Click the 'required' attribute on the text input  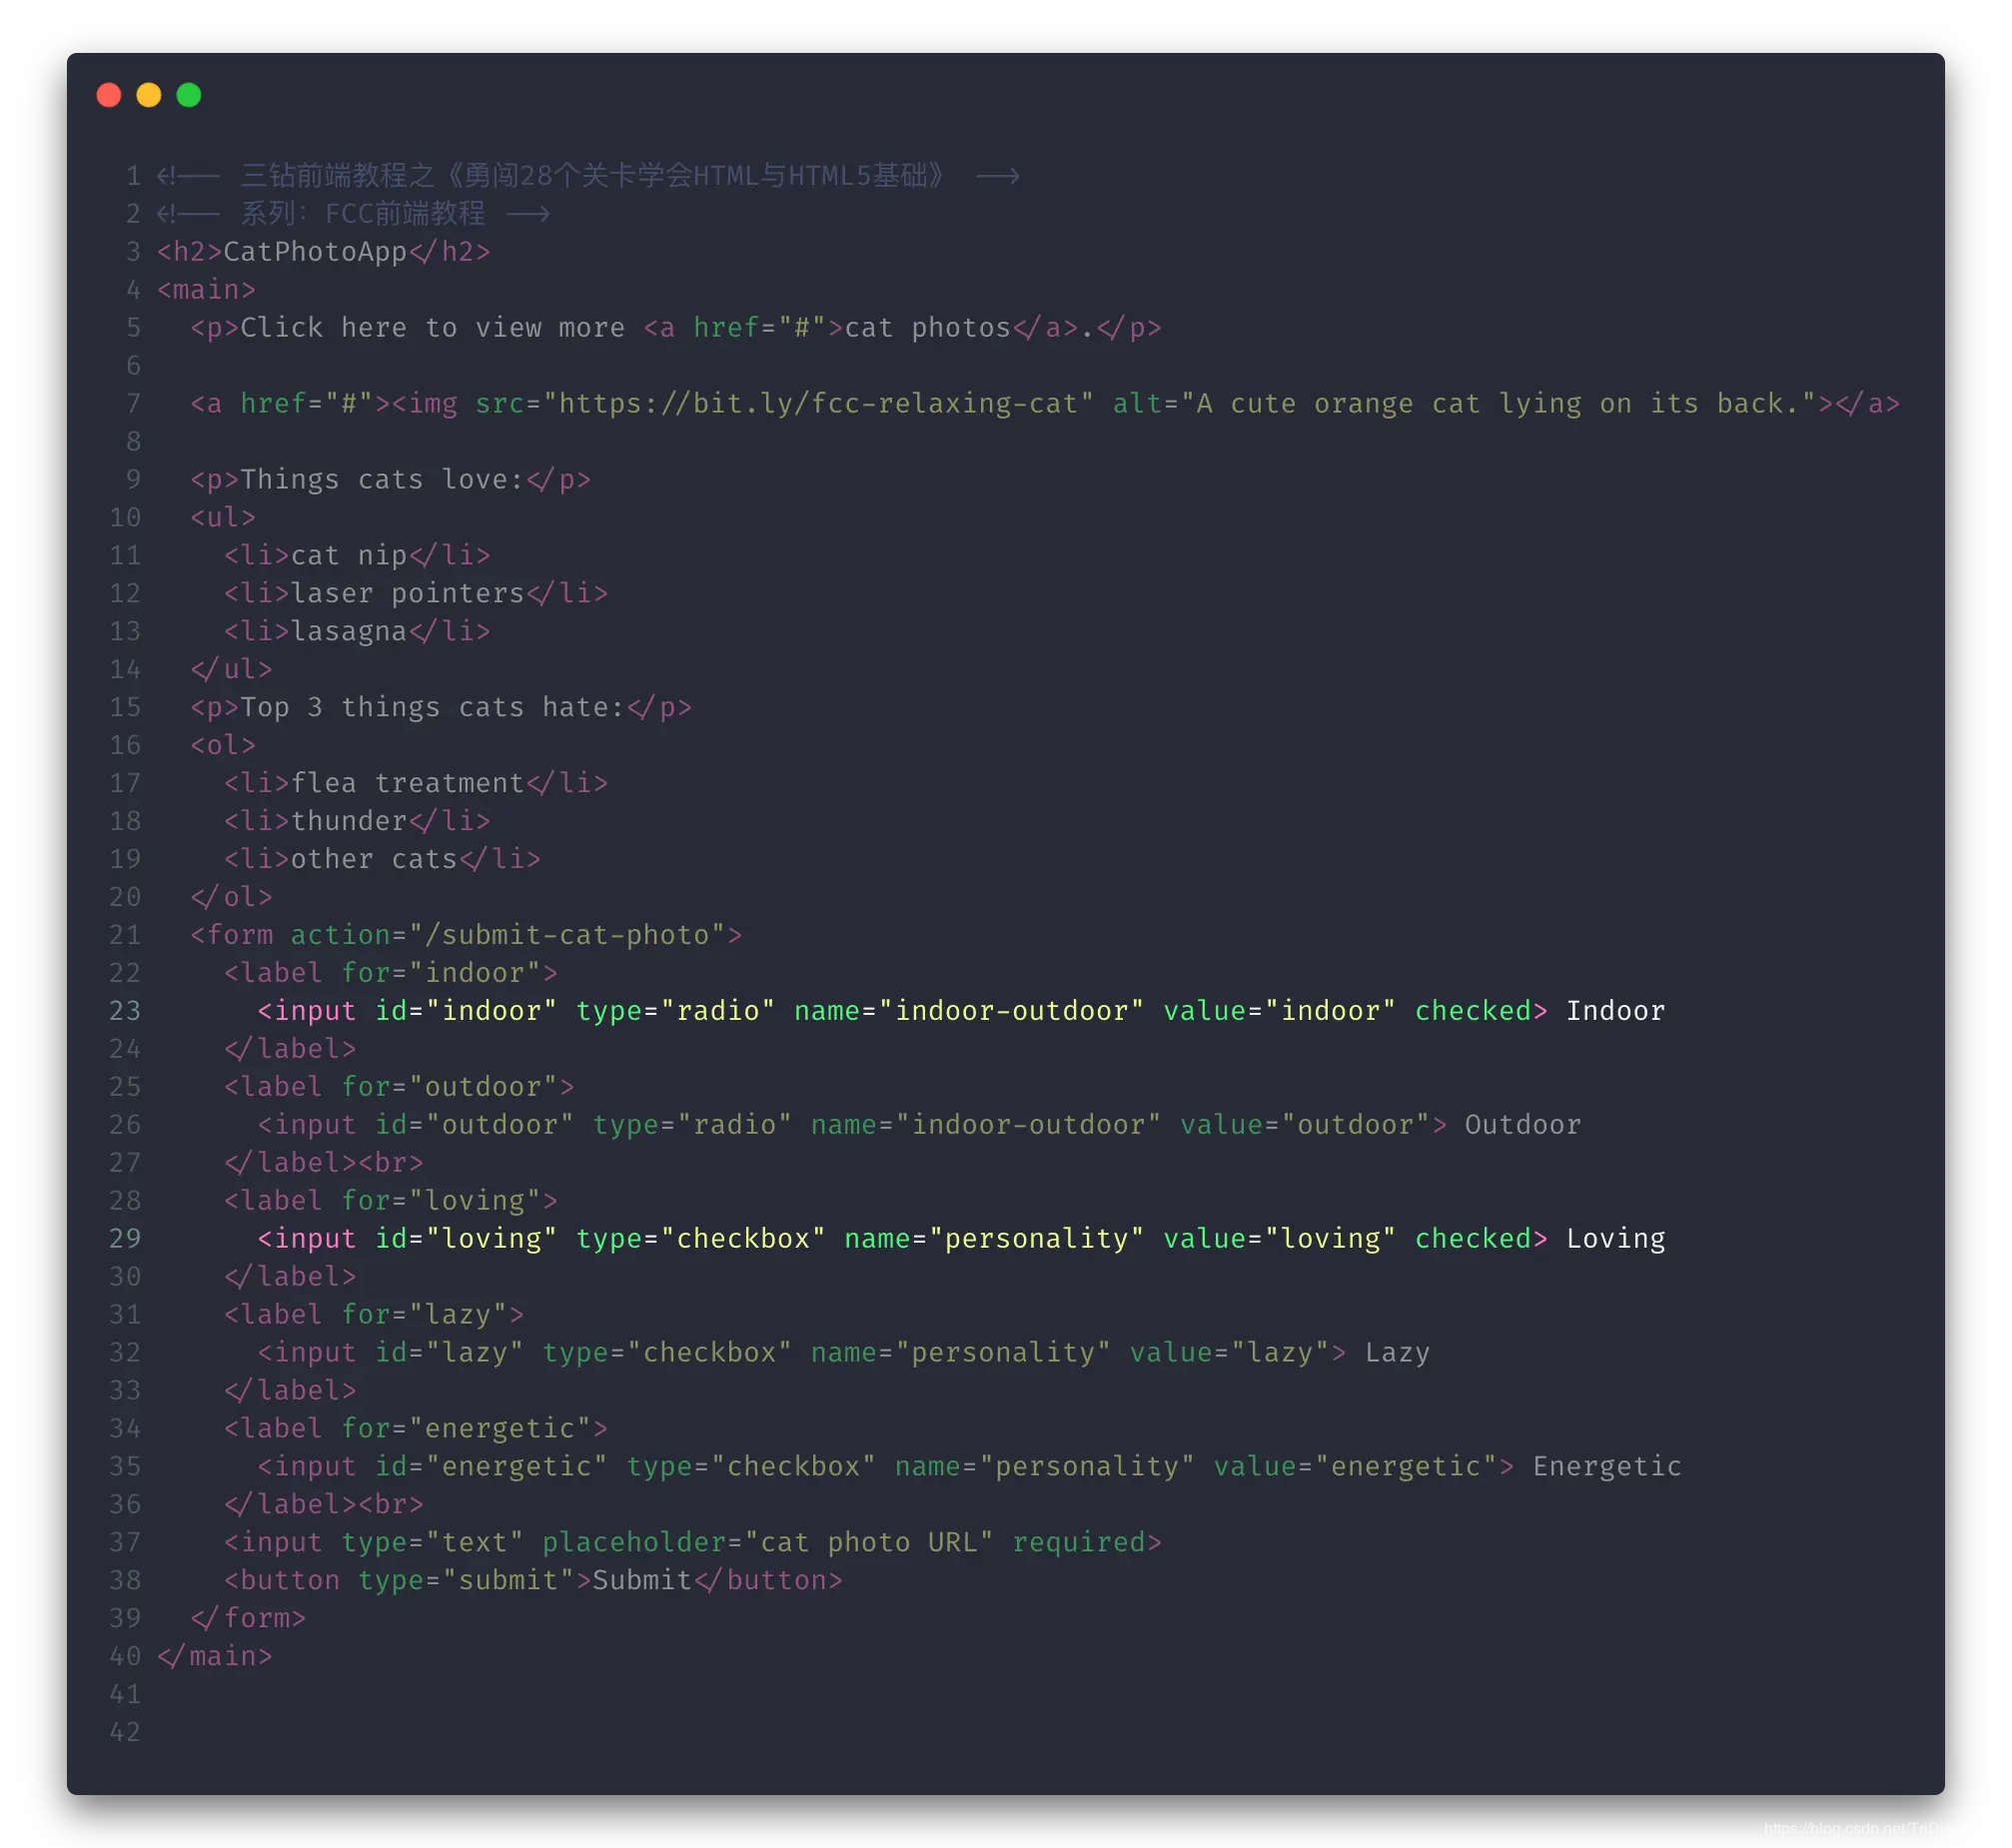[1078, 1542]
